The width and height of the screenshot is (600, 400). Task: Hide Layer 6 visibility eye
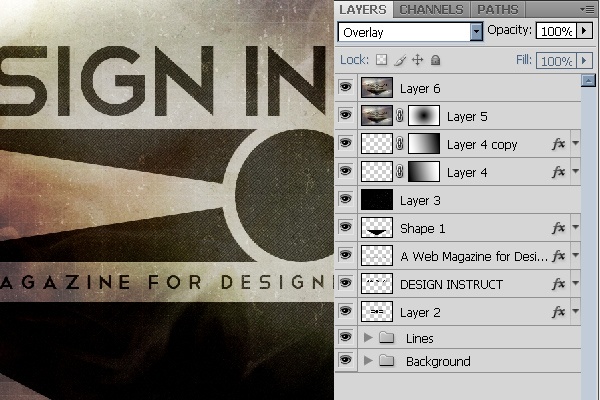coord(346,87)
